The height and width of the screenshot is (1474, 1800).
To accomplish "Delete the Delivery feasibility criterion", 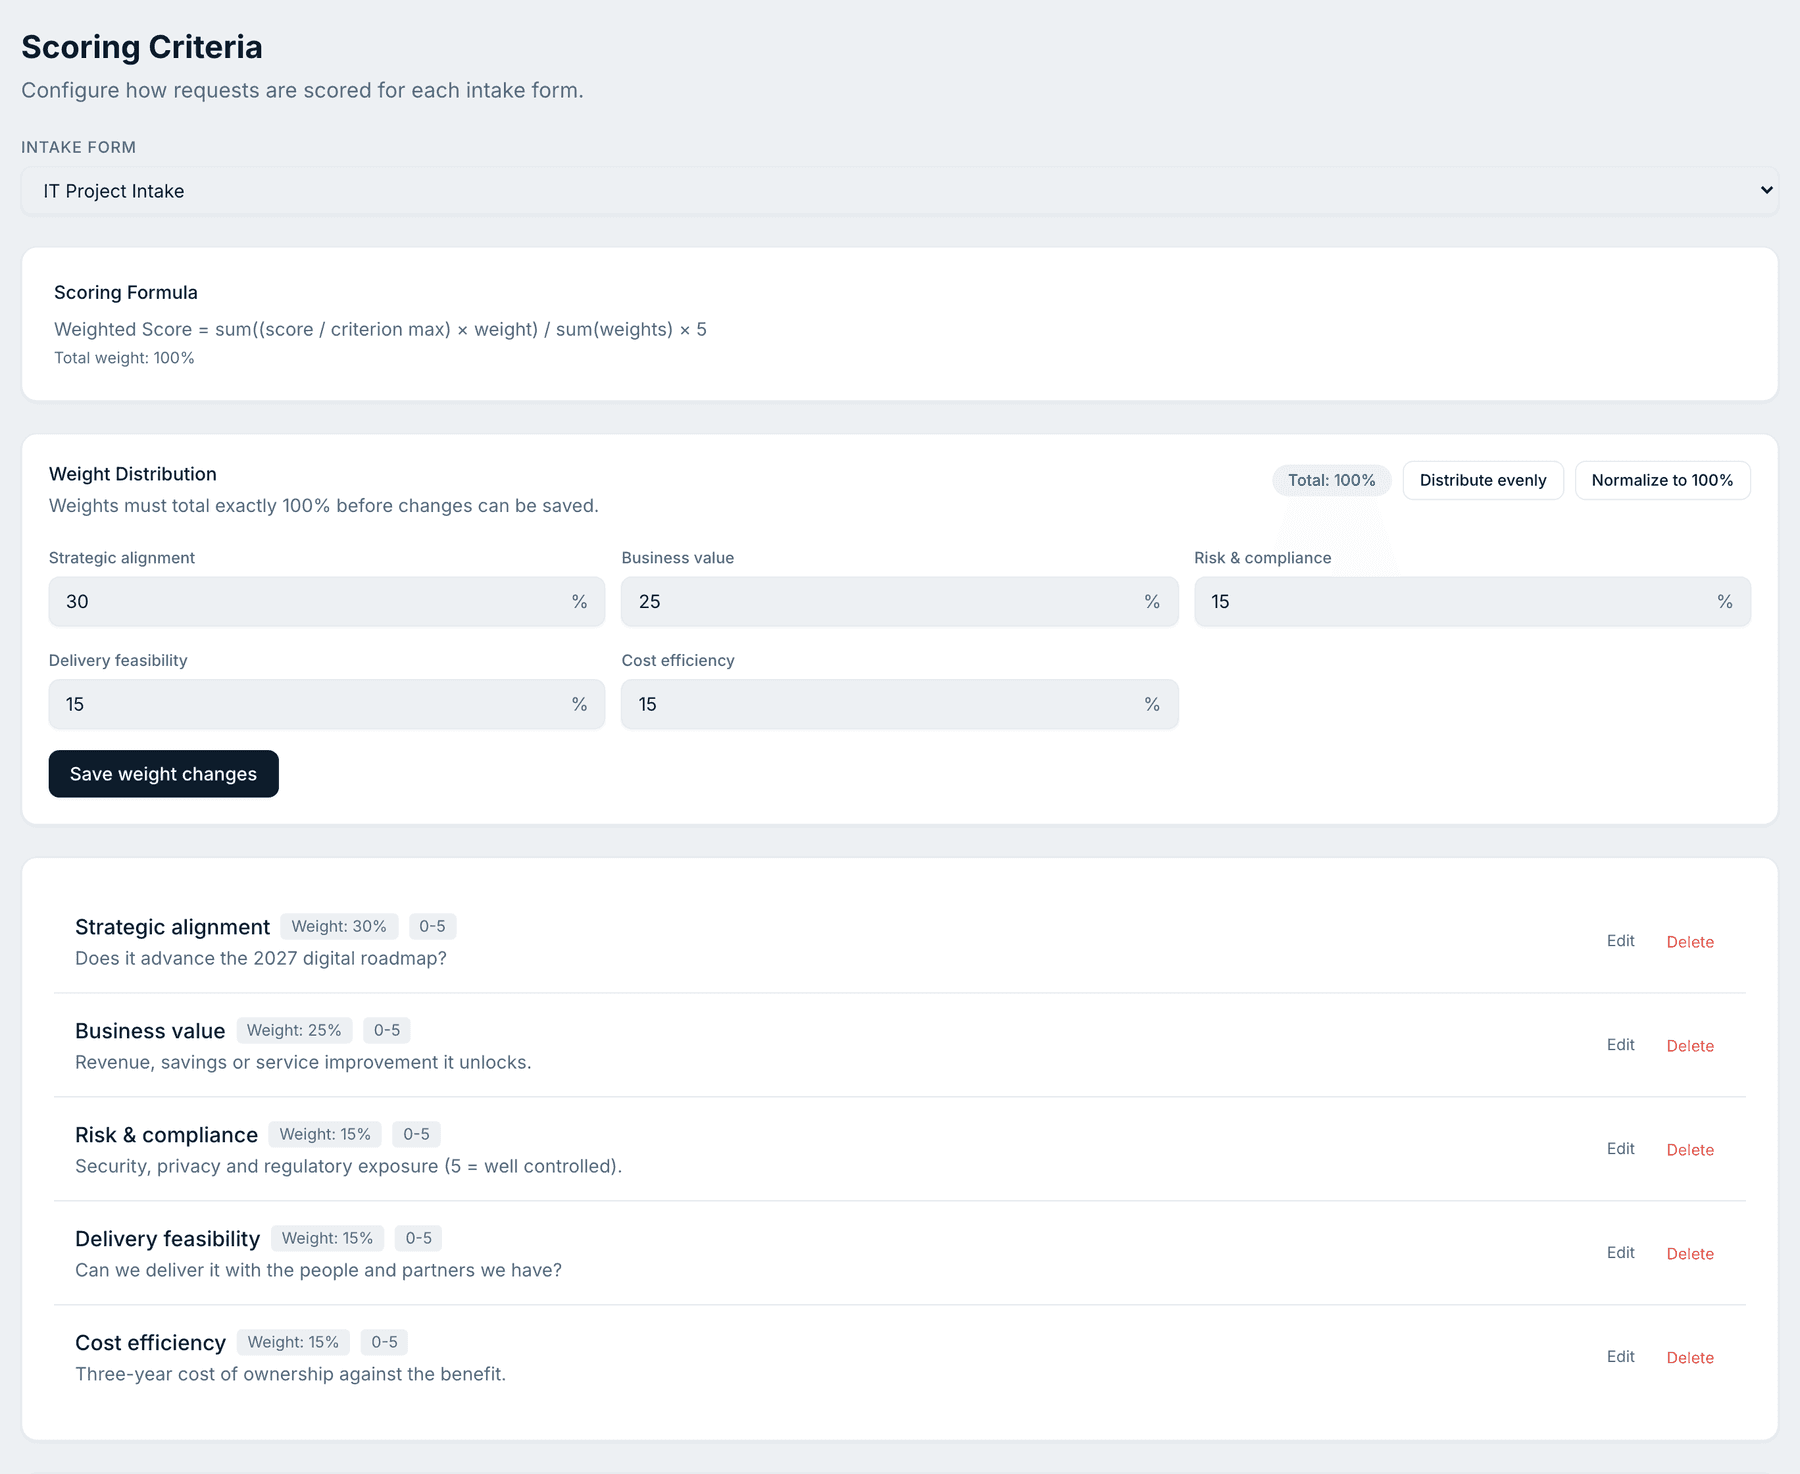I will coord(1690,1254).
